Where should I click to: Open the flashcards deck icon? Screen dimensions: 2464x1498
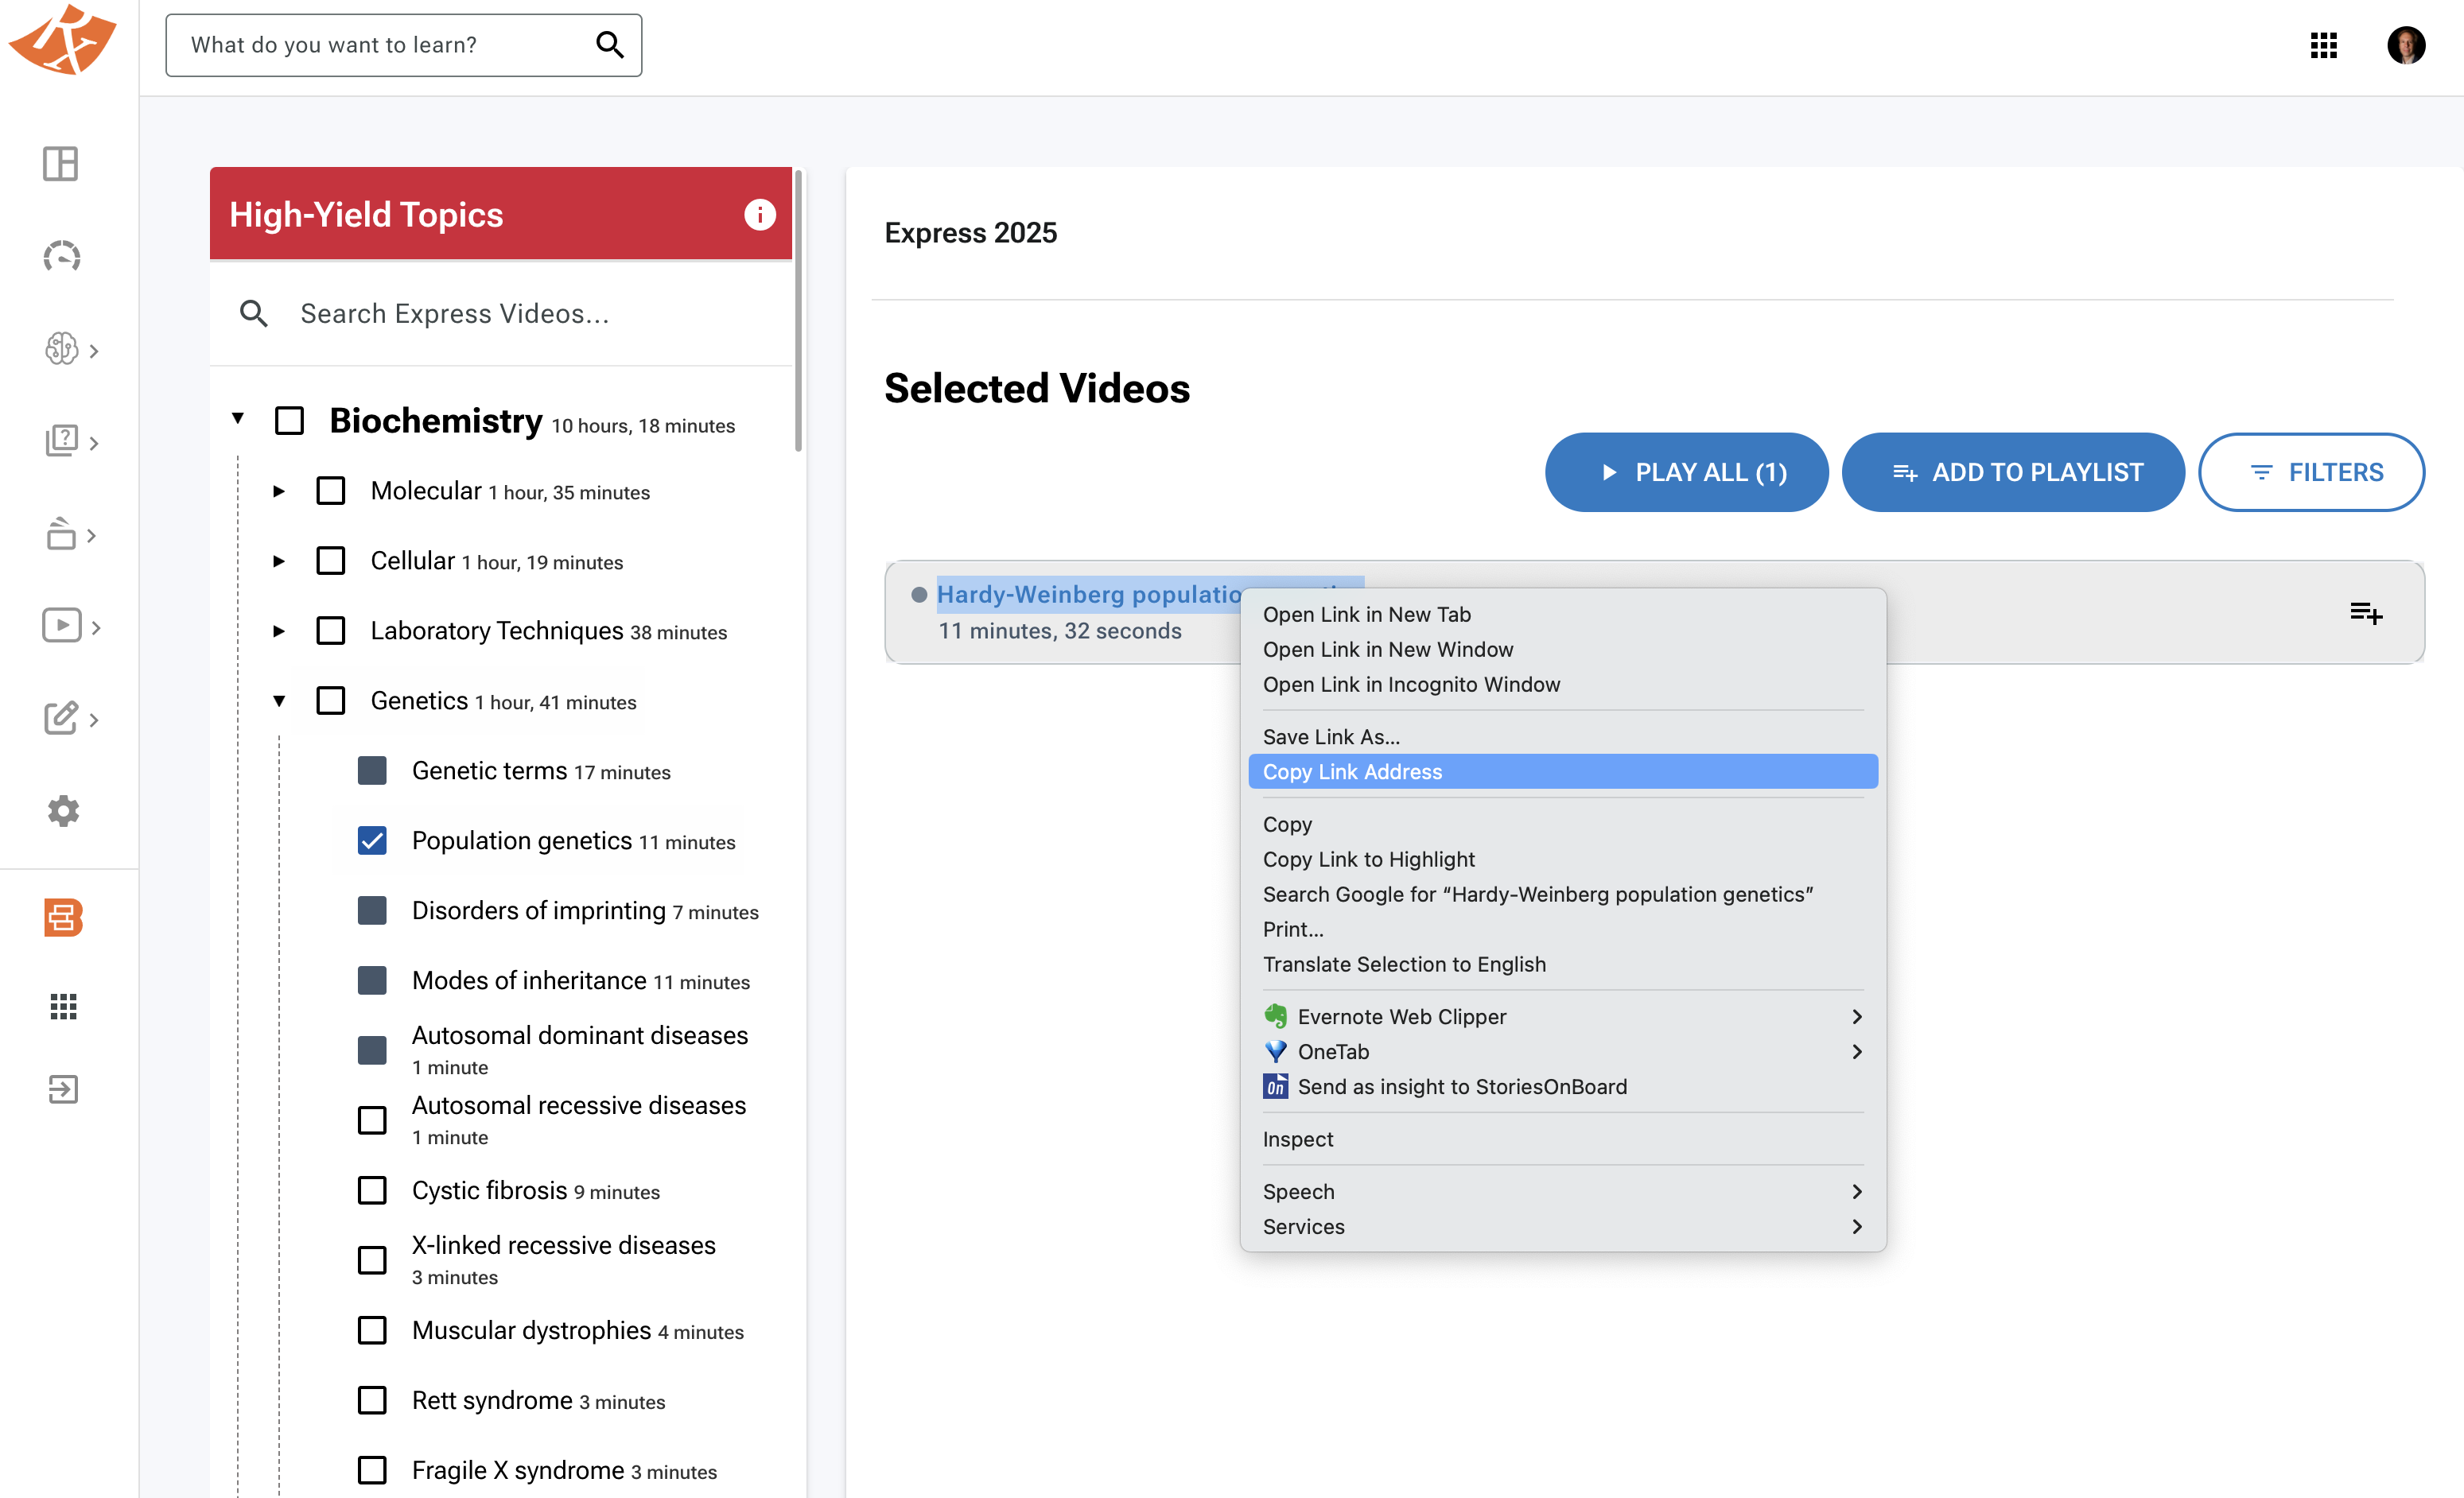click(61, 534)
